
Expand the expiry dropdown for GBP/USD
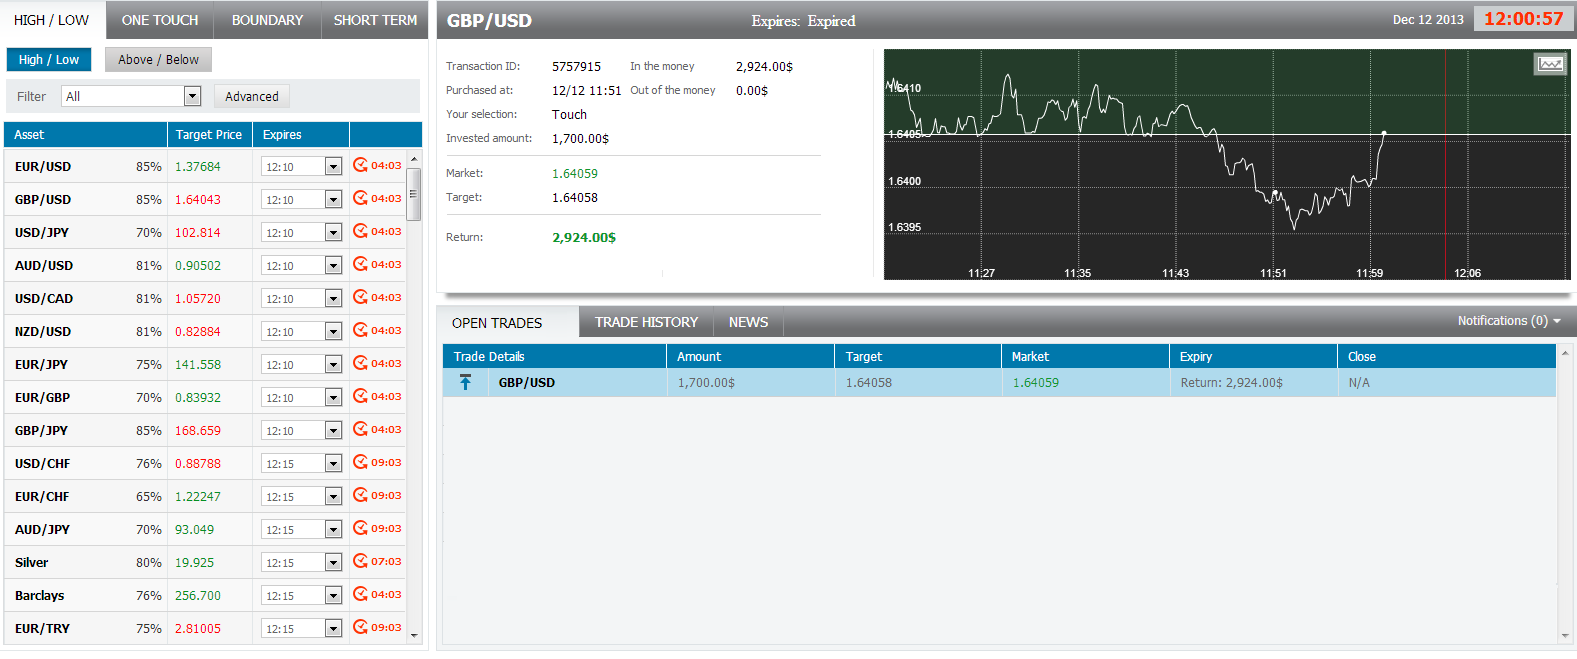point(333,200)
